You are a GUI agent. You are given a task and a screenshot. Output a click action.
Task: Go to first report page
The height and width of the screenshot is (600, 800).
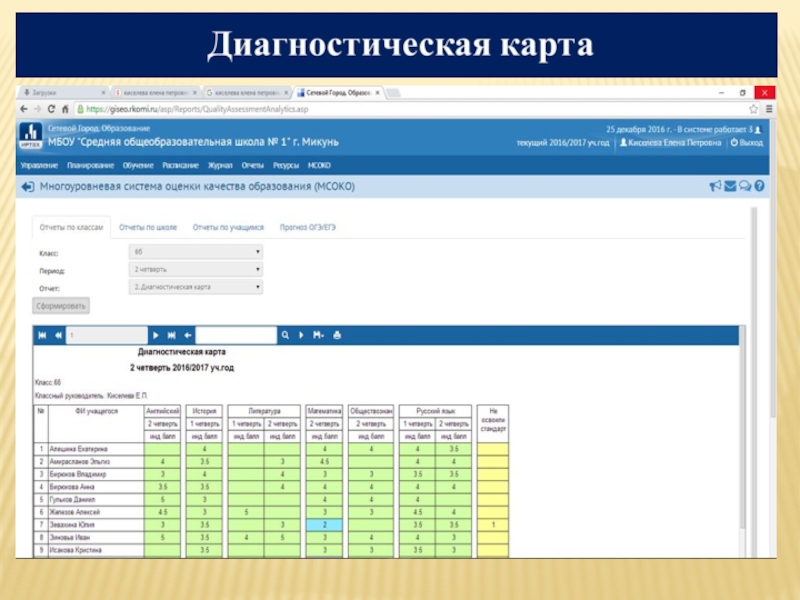point(43,335)
